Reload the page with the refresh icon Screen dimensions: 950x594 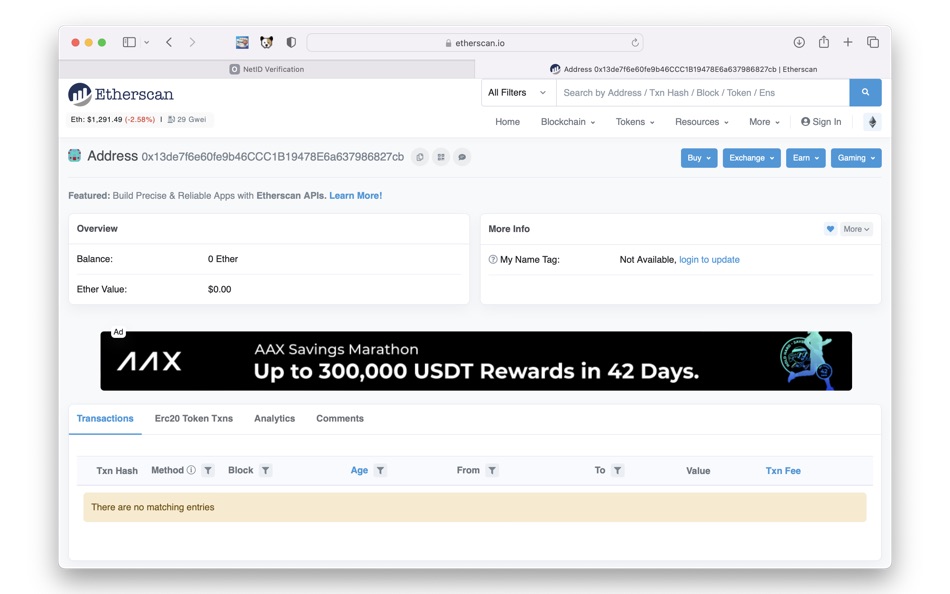click(x=635, y=43)
